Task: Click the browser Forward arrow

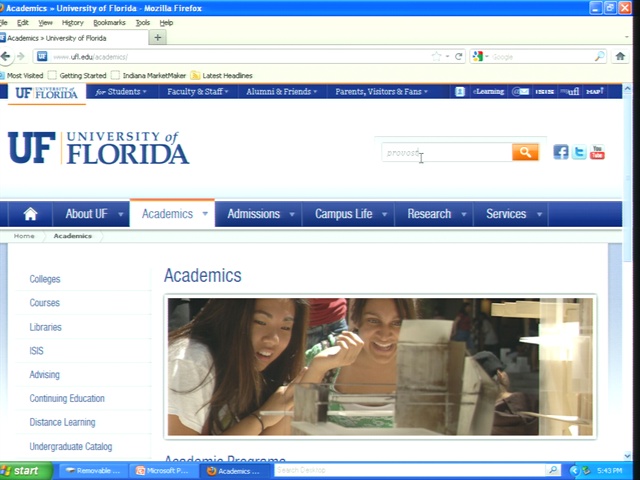Action: [x=21, y=56]
